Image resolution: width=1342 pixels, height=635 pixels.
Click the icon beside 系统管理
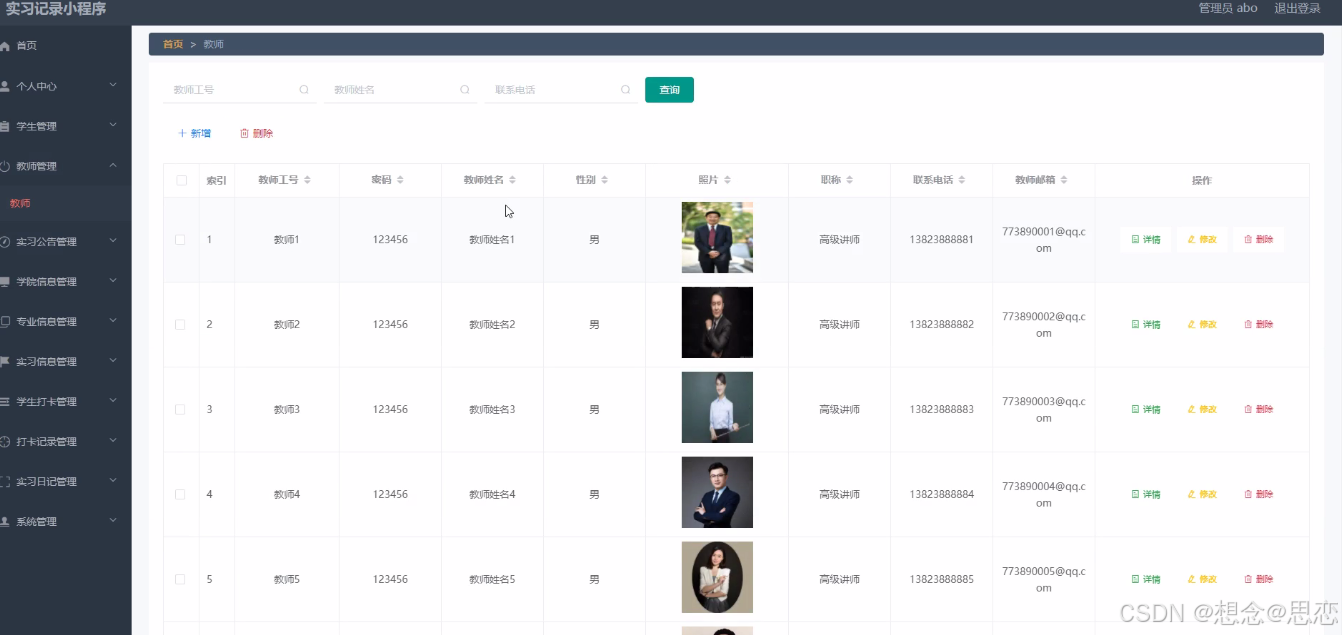[5, 522]
